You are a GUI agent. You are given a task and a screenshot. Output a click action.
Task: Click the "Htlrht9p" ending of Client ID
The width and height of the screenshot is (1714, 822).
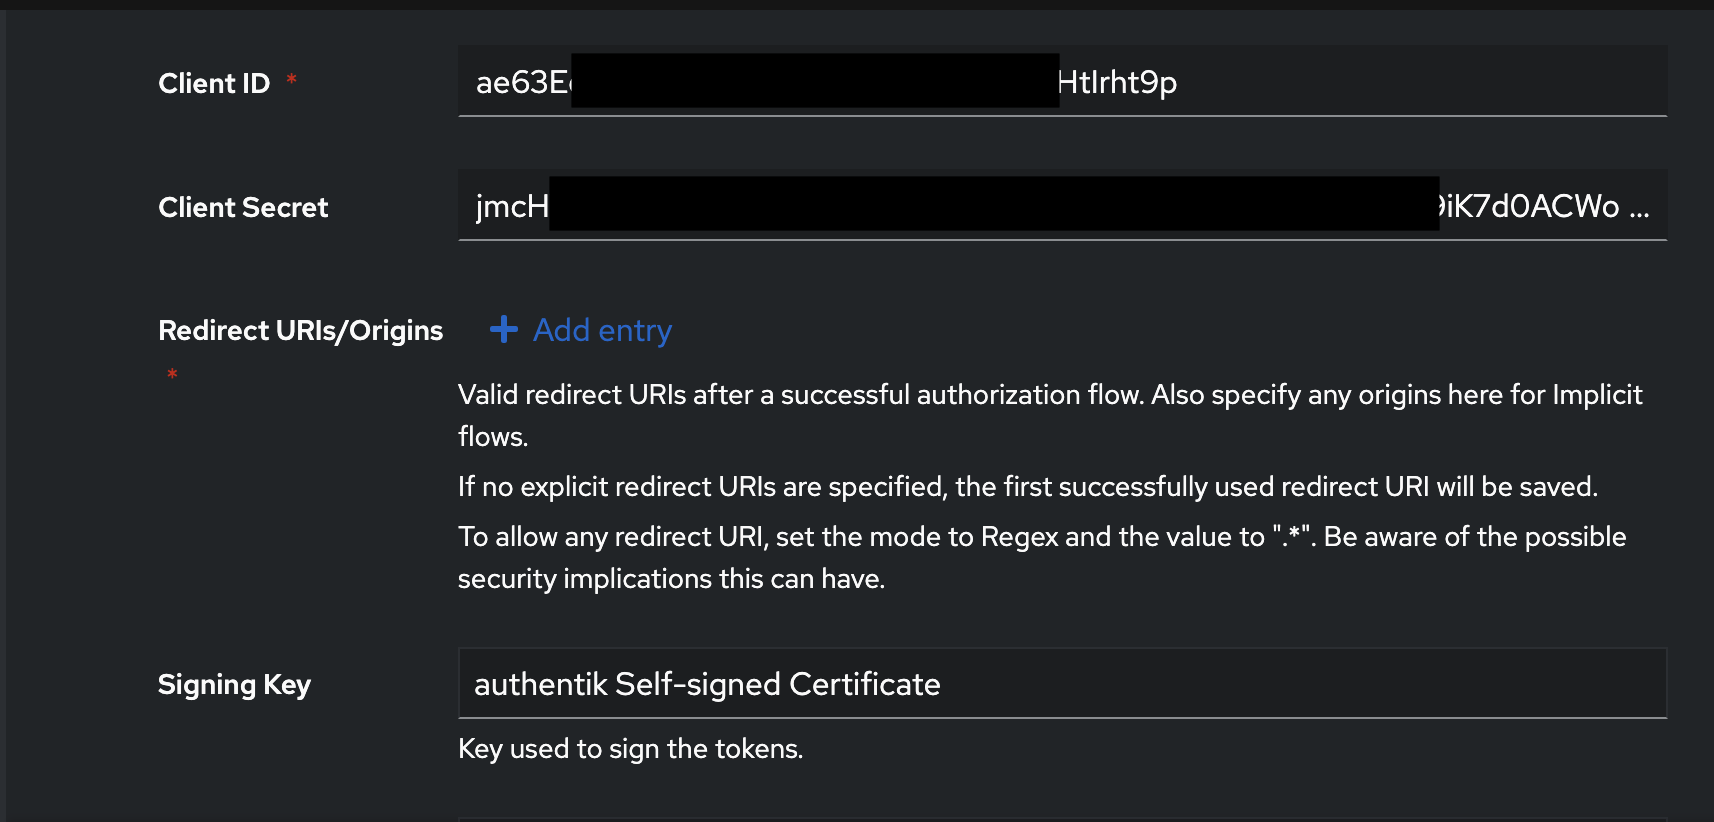(x=1118, y=82)
